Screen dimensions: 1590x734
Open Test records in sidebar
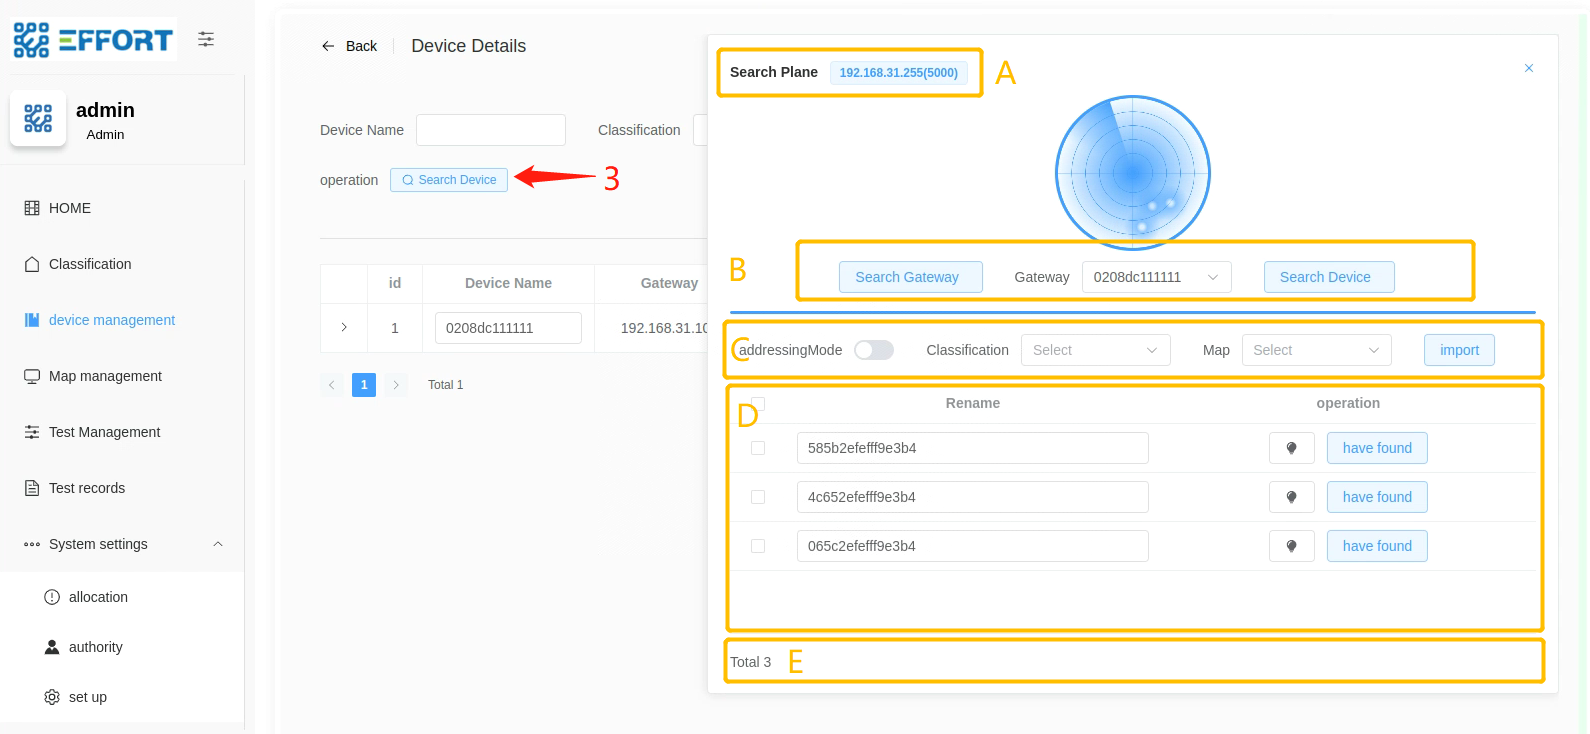[87, 488]
